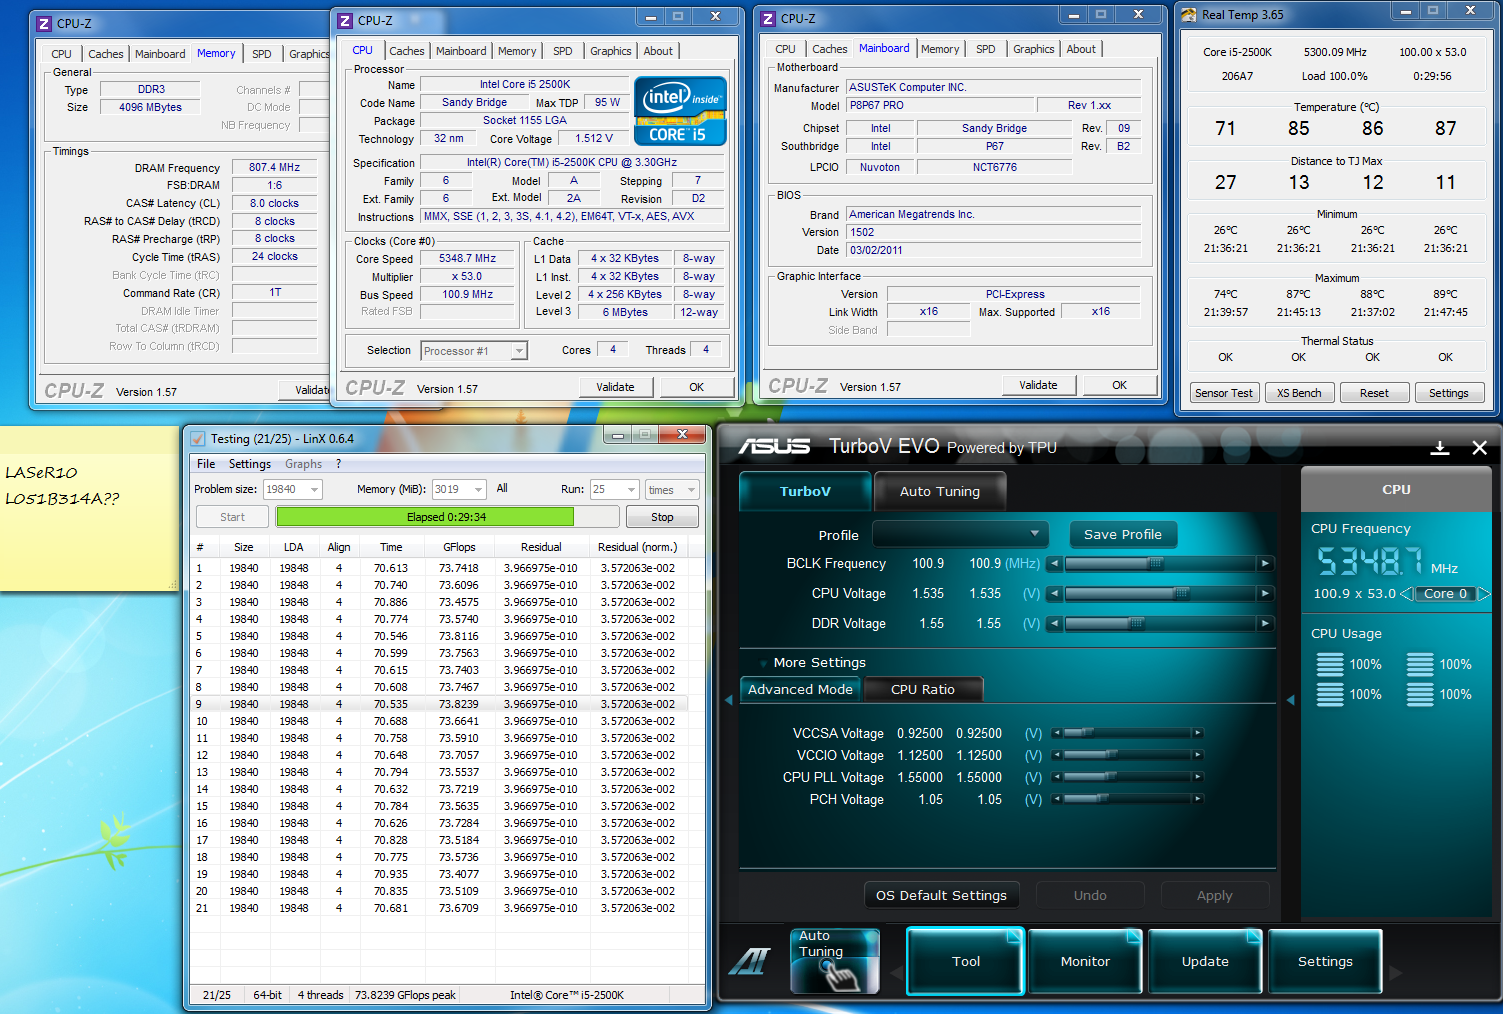This screenshot has height=1014, width=1503.
Task: Open the Profile dropdown in TurboV EVO
Action: (960, 534)
